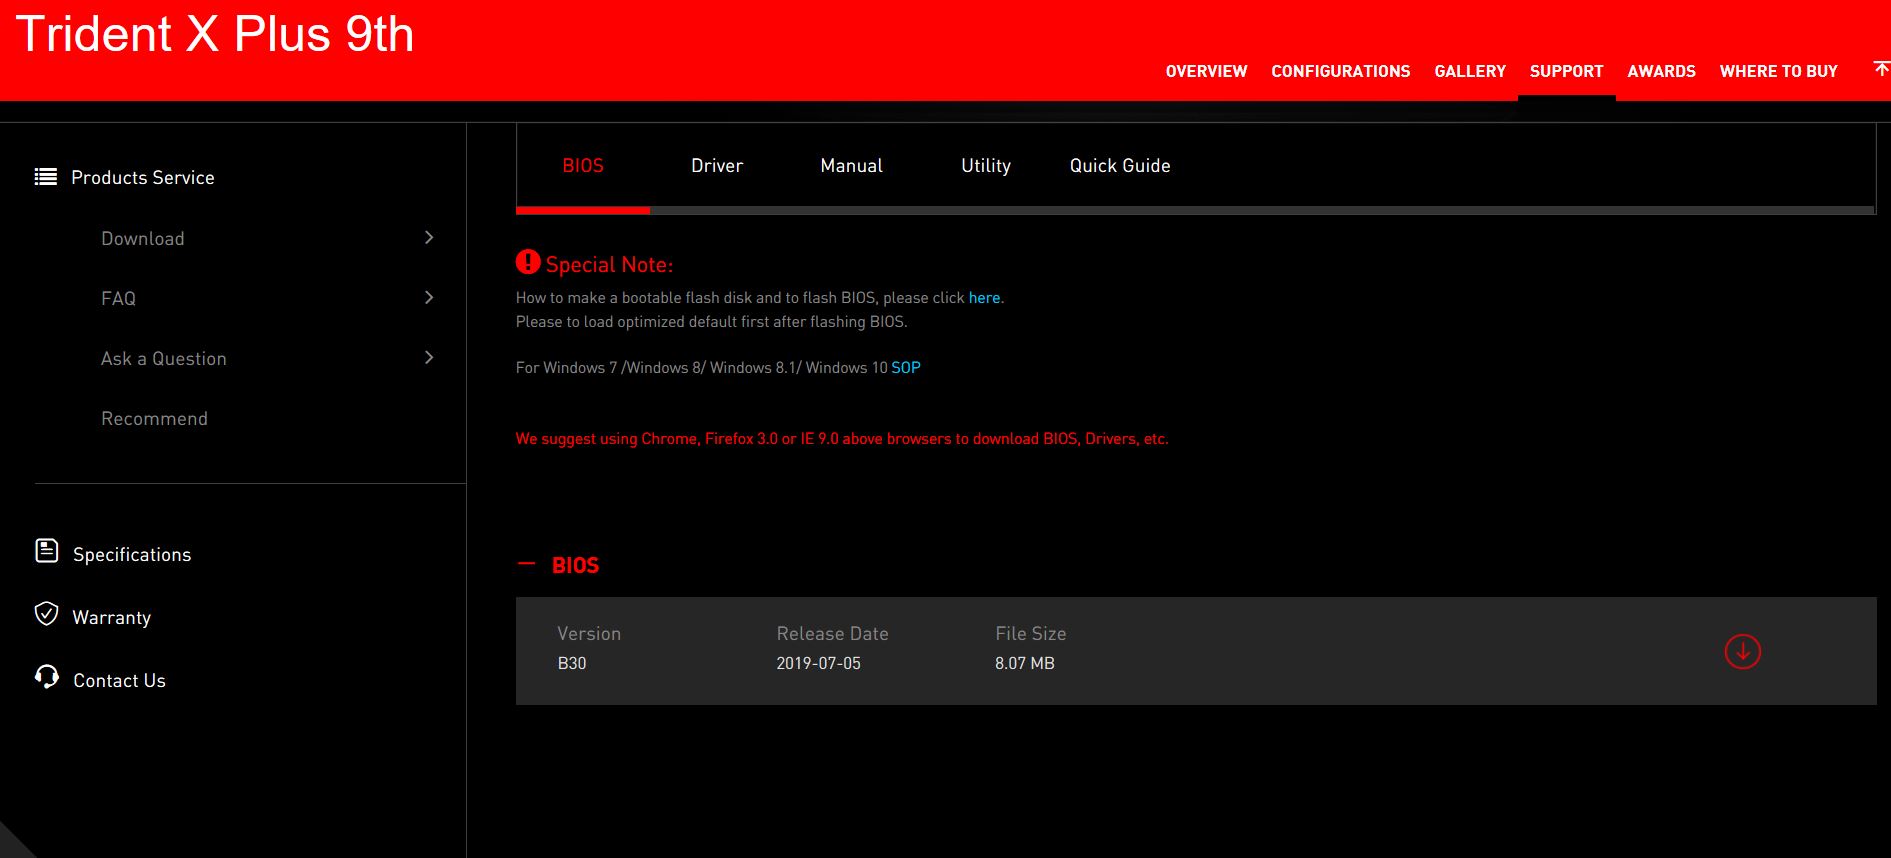Open the Recommend sidebar item
This screenshot has width=1891, height=858.
(154, 418)
